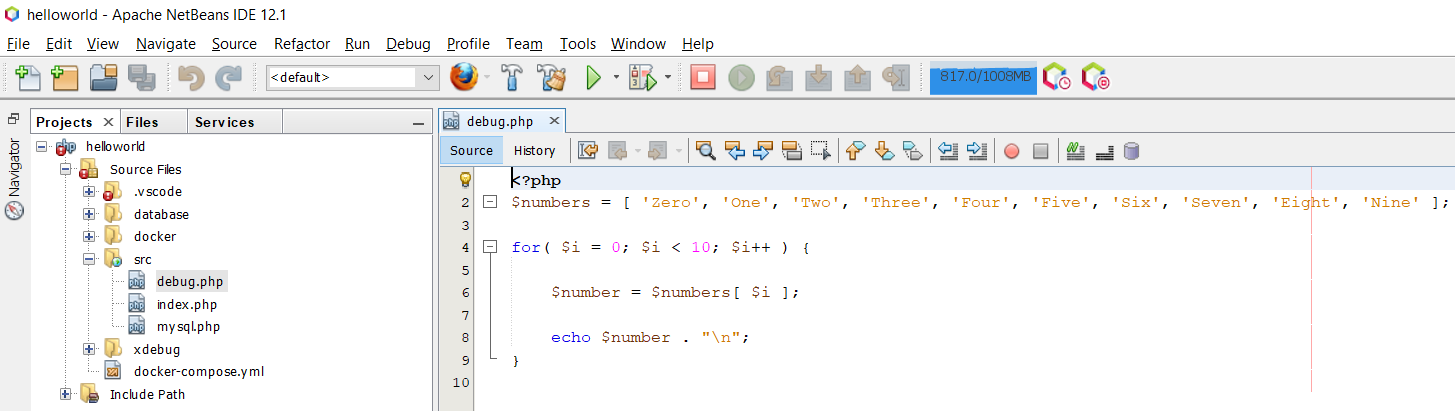Click the Profile Project clock icon
This screenshot has width=1455, height=411.
[x=1057, y=77]
